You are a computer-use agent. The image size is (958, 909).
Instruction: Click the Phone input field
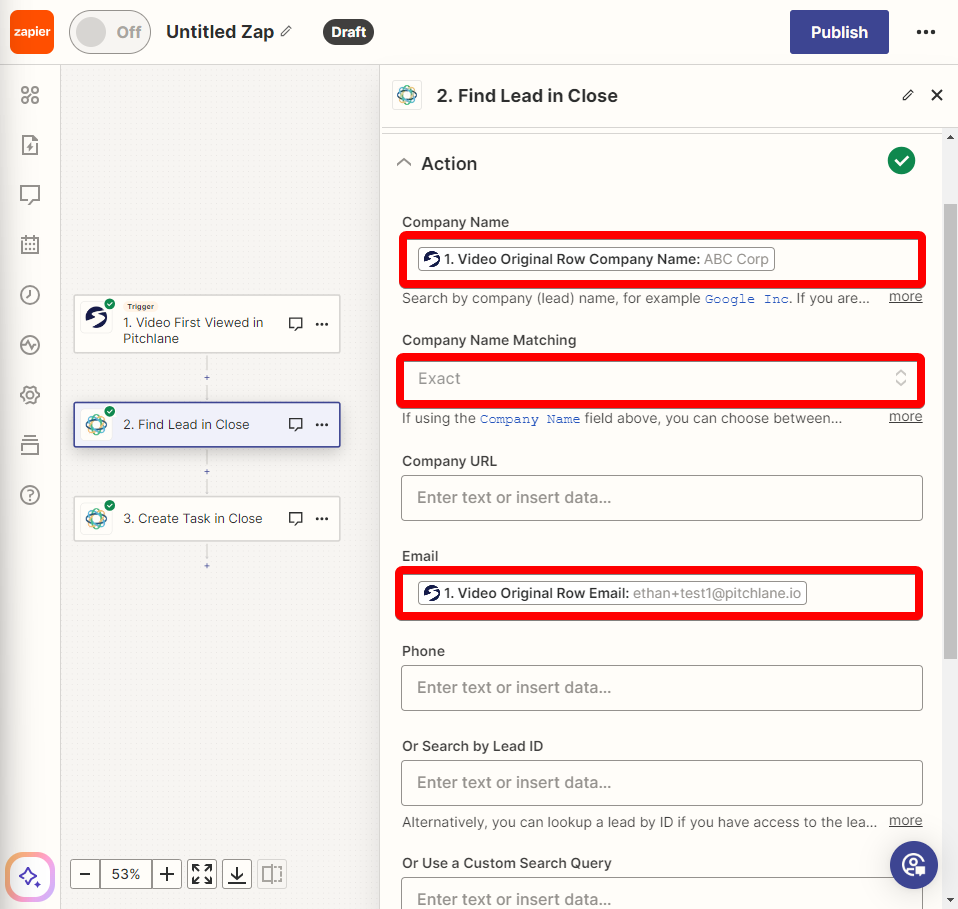click(662, 688)
